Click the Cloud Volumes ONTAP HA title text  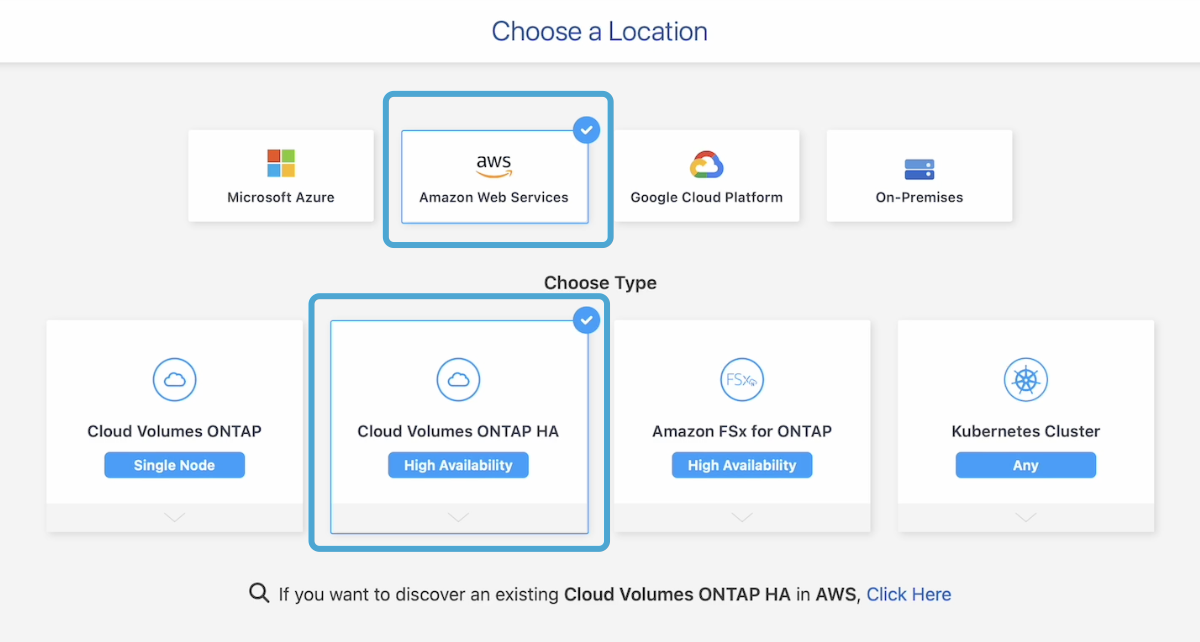point(458,431)
